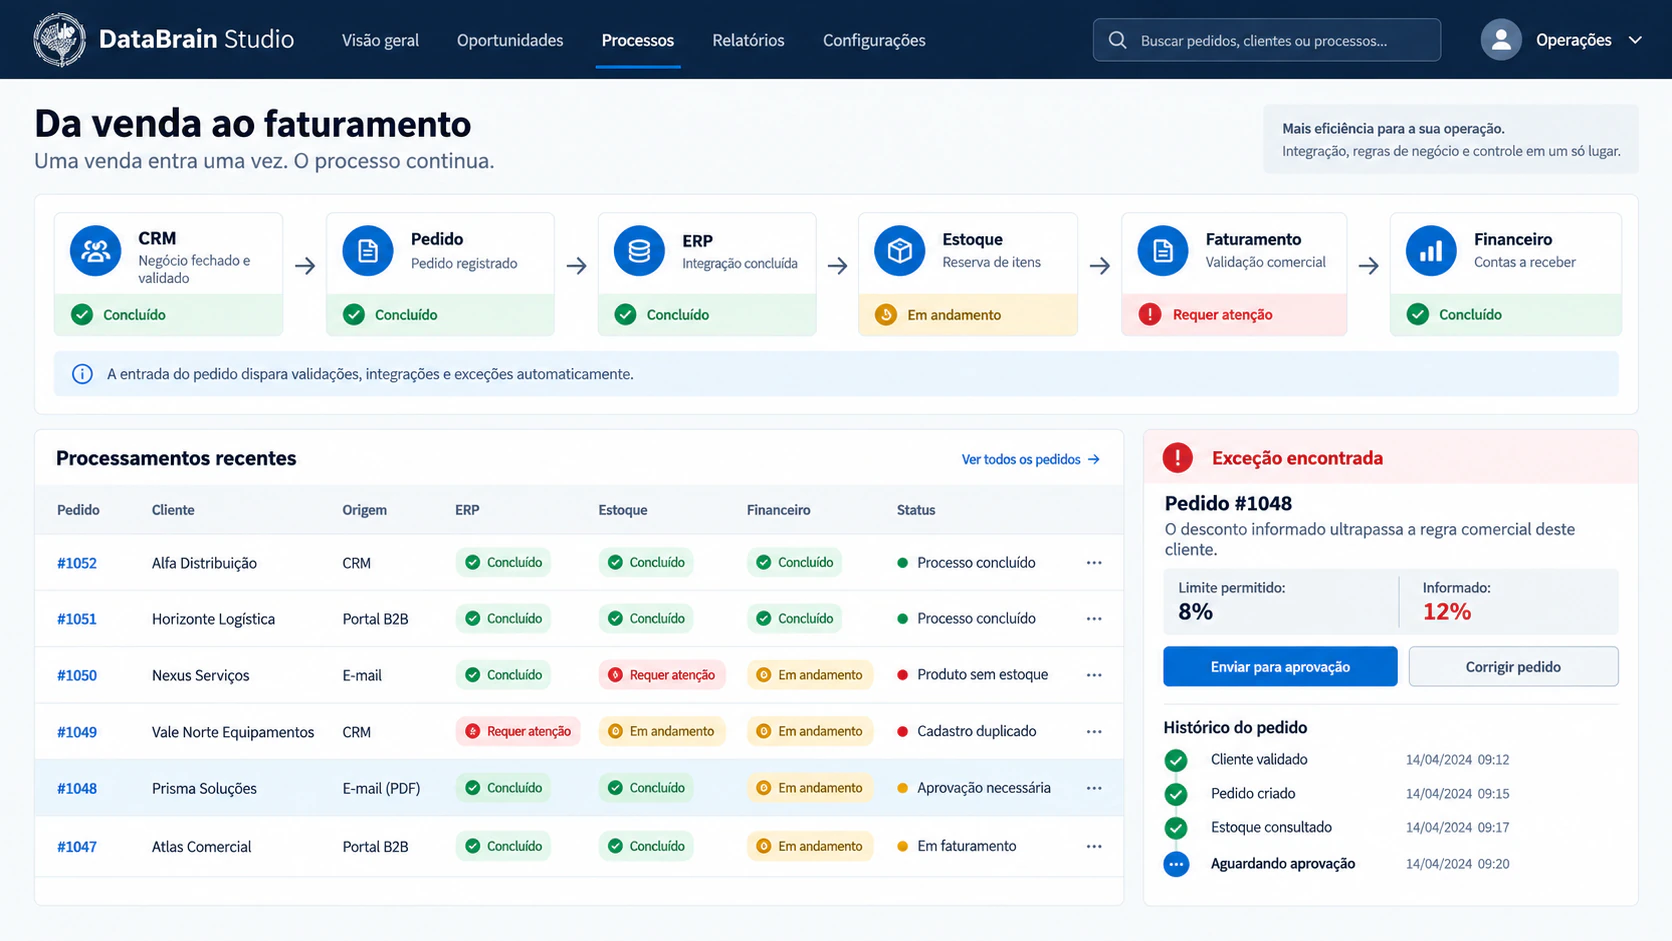Screen dimensions: 1672x941
Task: Click the search magnifier icon
Action: (1118, 40)
